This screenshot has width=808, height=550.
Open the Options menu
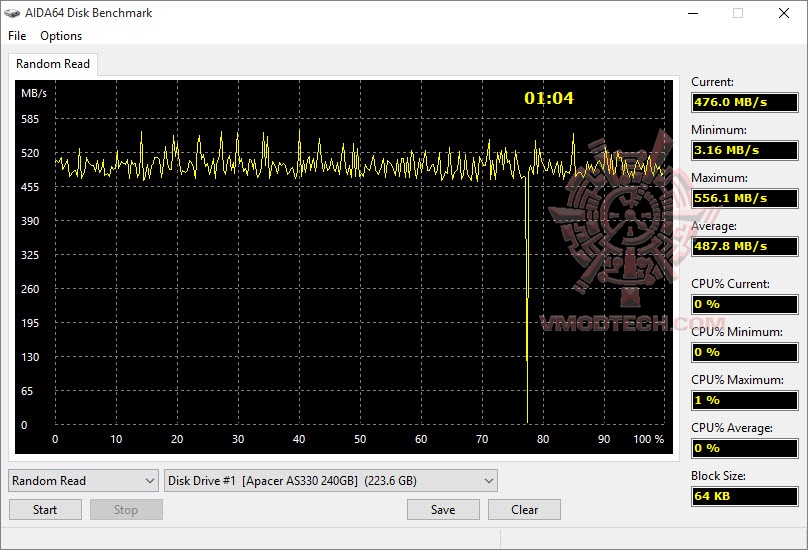(61, 36)
